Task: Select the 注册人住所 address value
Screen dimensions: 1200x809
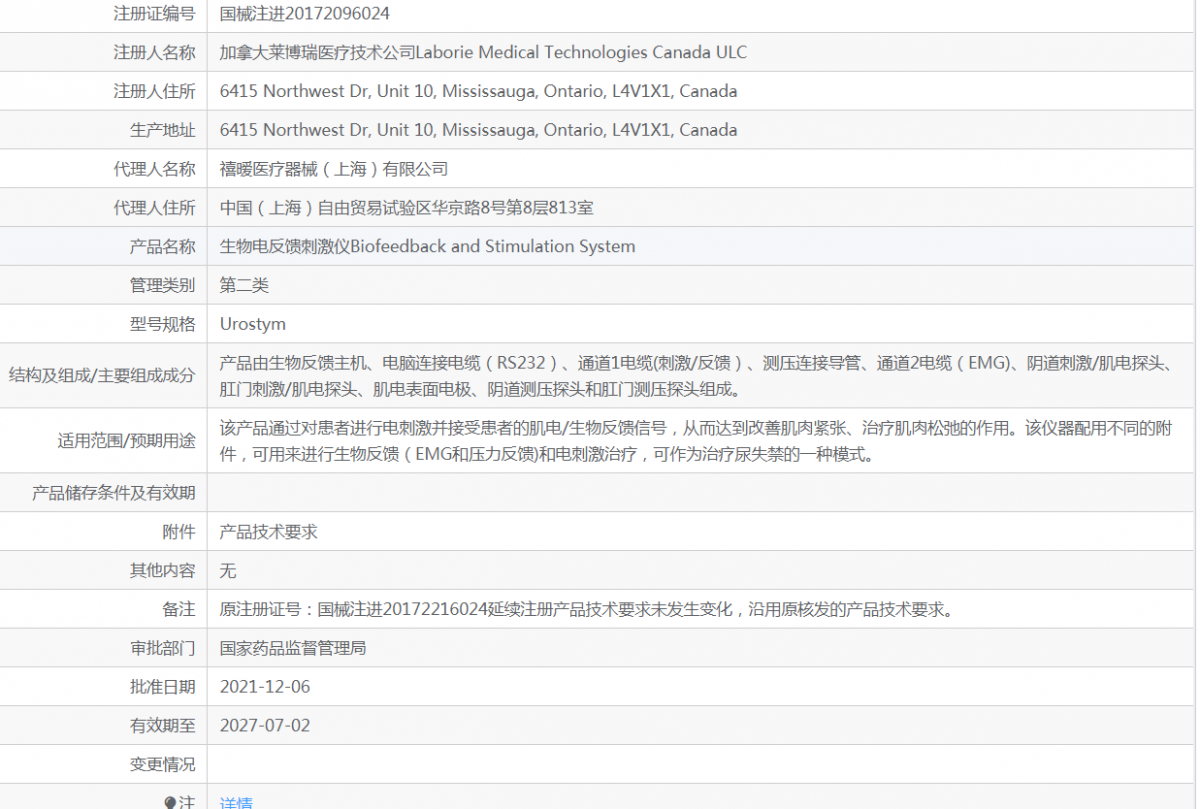Action: click(x=479, y=91)
